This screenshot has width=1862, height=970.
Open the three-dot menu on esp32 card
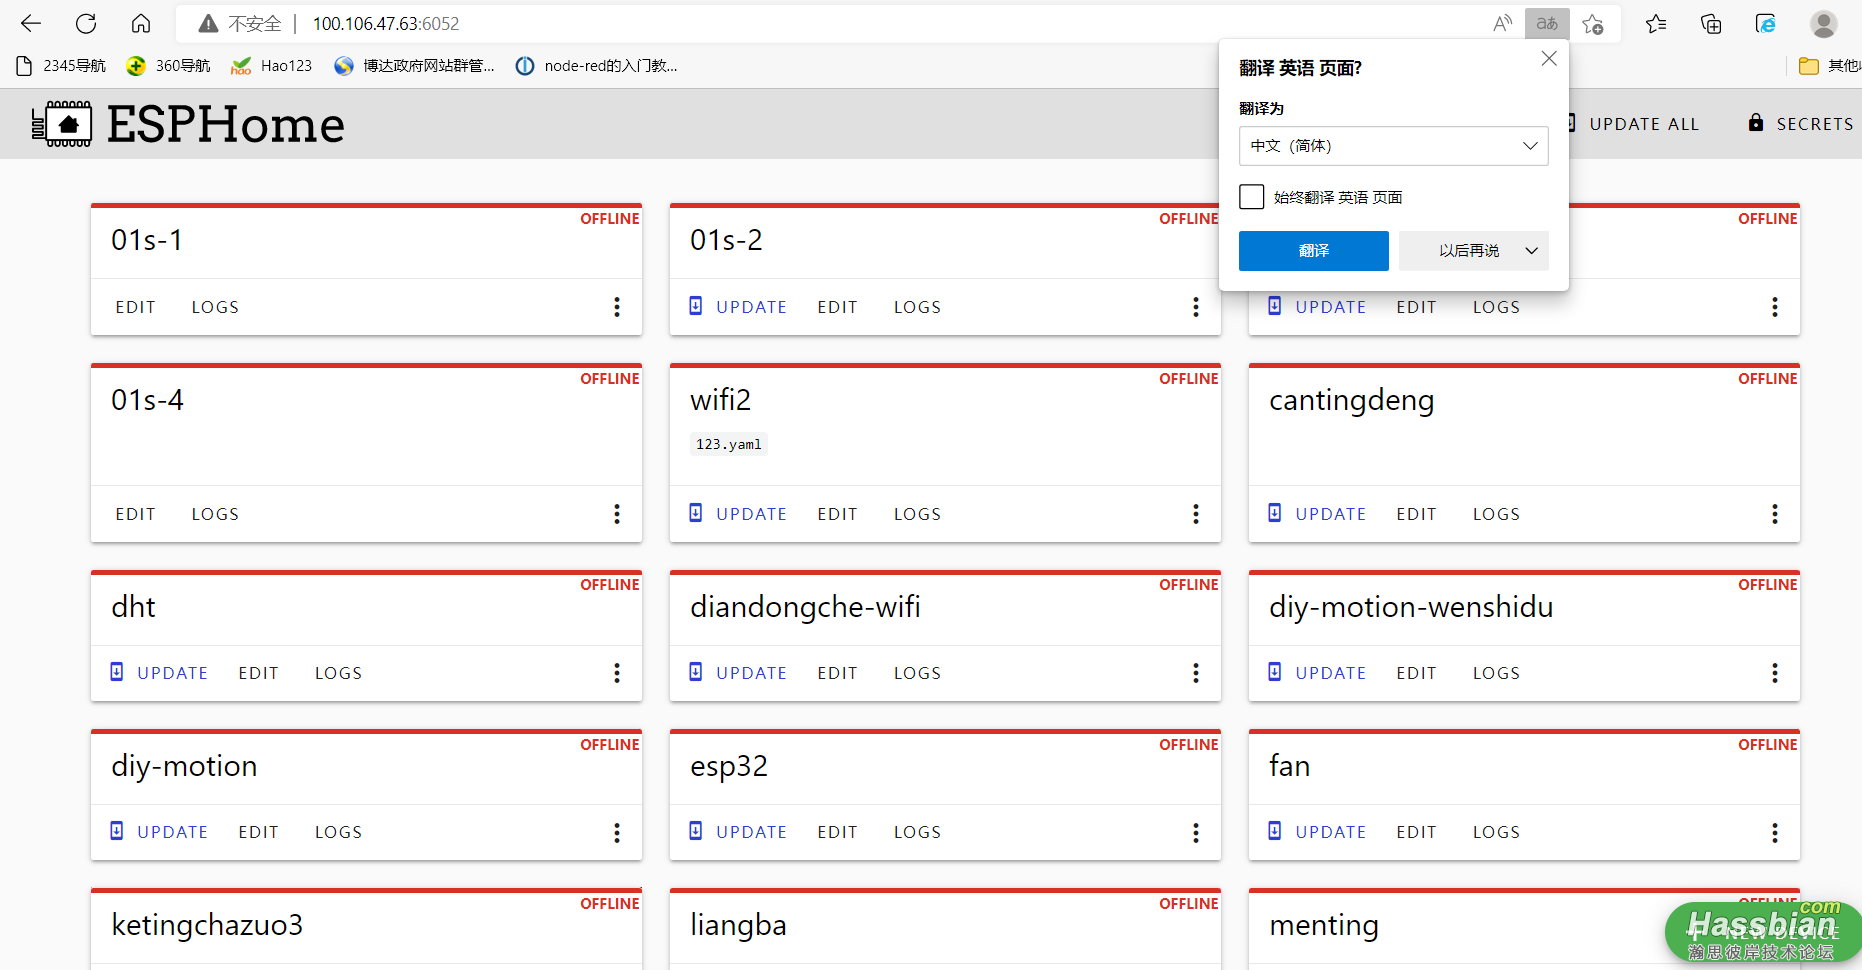coord(1196,832)
